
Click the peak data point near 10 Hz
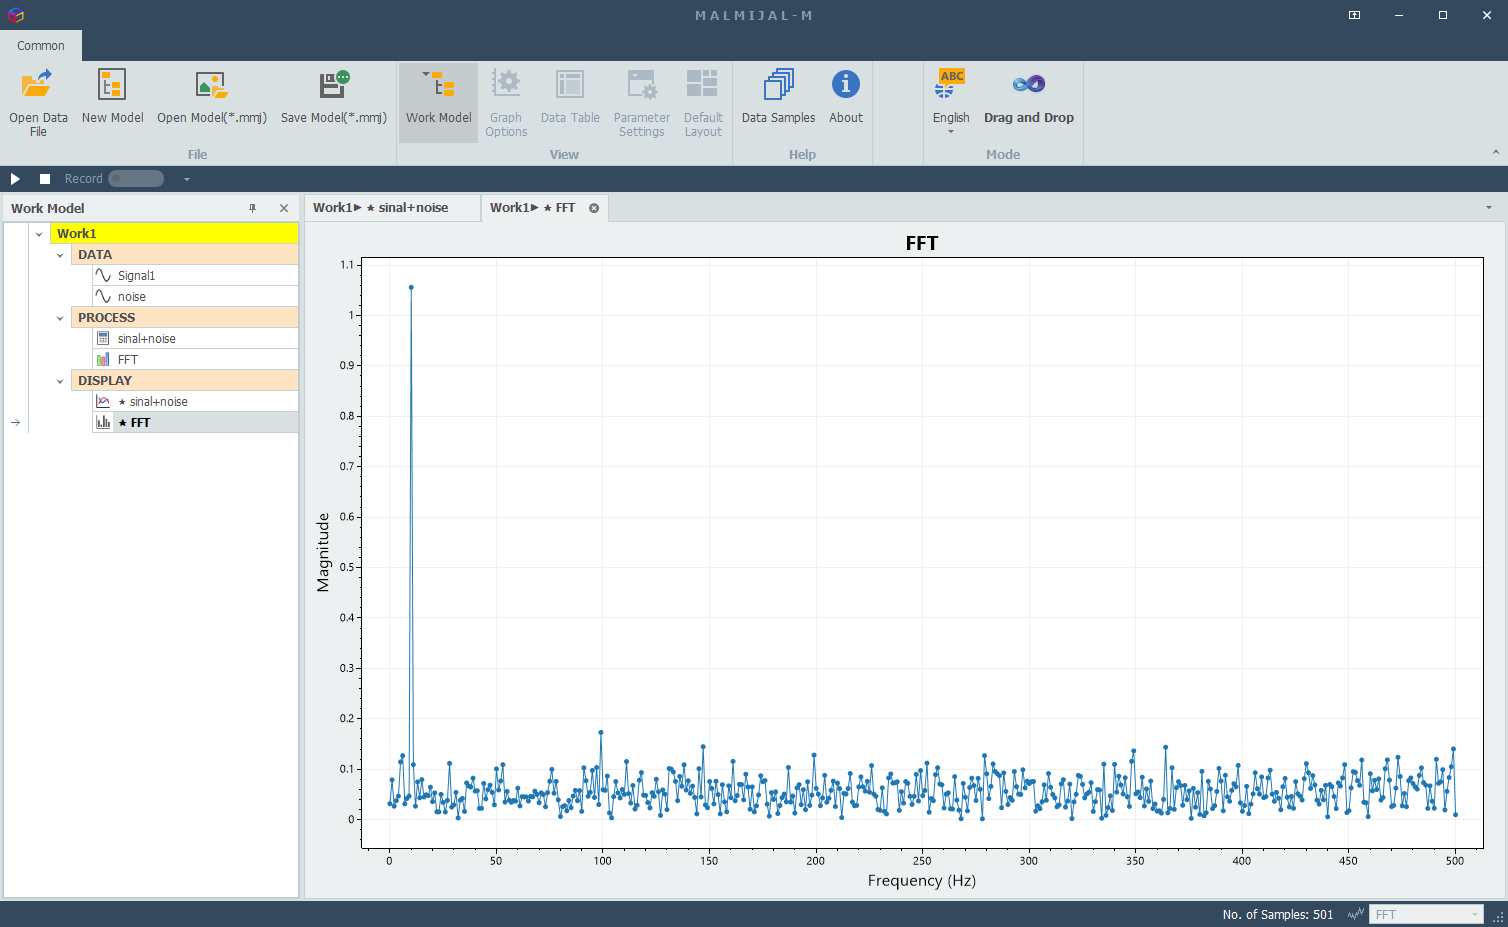point(411,287)
